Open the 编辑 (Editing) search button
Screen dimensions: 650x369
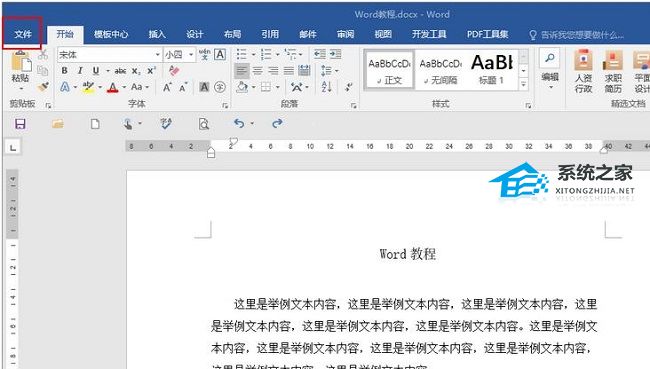pos(550,69)
